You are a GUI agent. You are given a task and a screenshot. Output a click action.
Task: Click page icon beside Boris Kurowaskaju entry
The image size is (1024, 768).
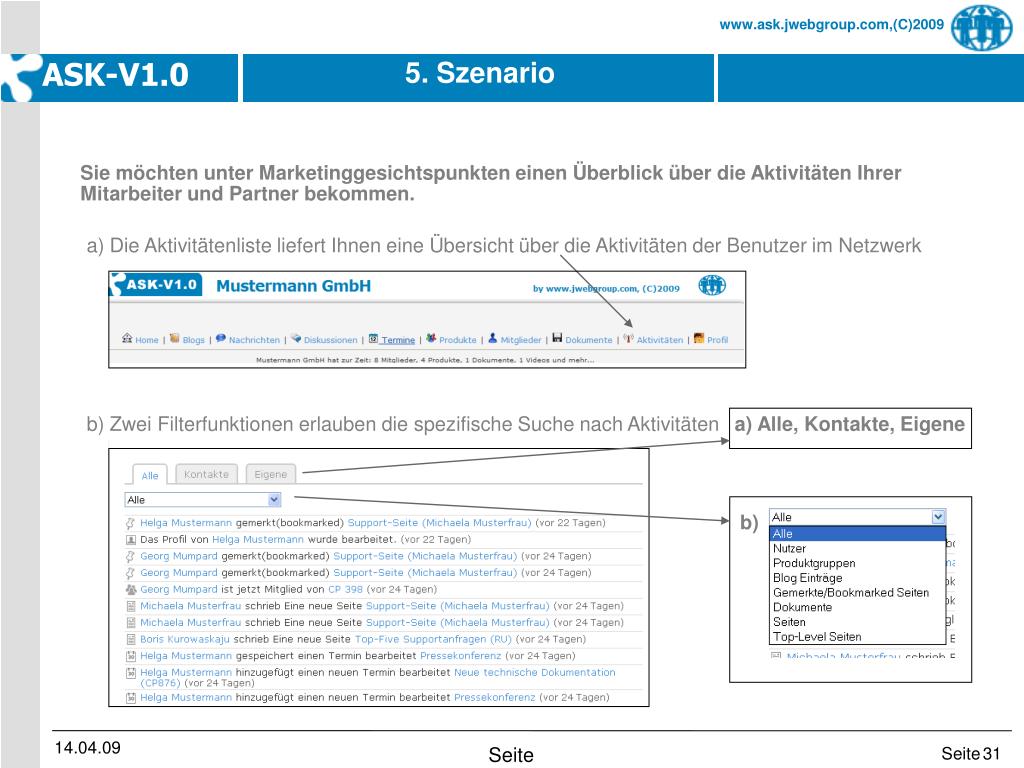(x=130, y=639)
